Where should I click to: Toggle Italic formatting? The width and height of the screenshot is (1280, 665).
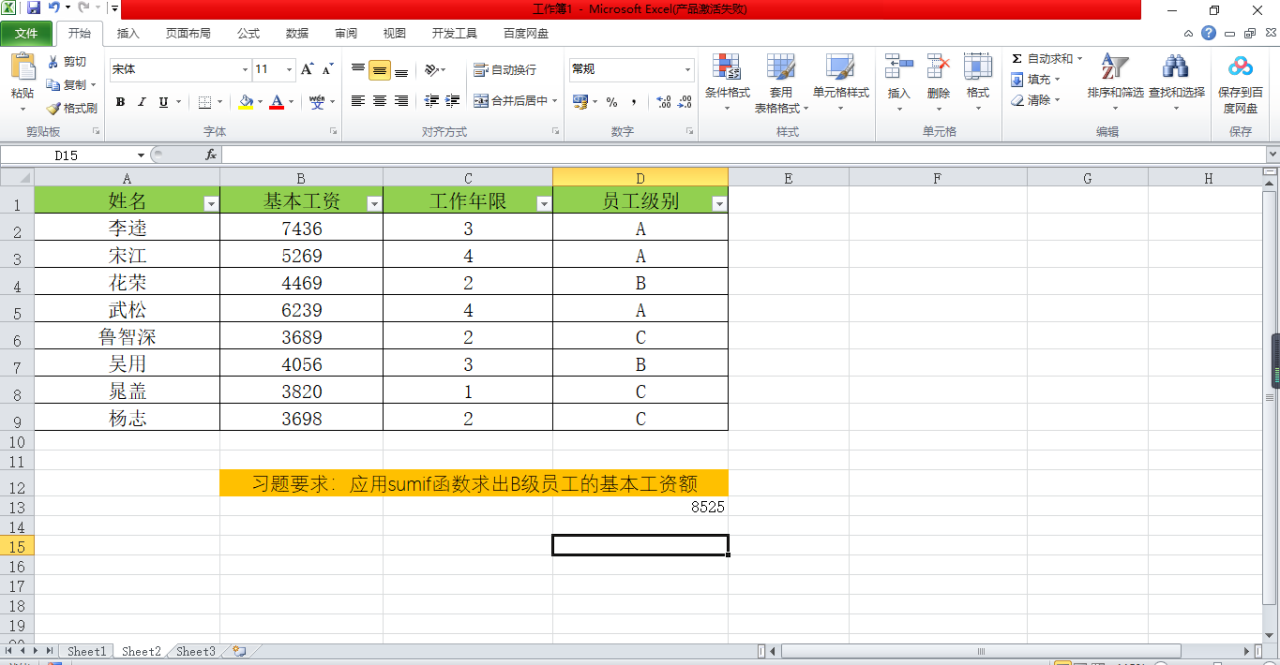pyautogui.click(x=141, y=102)
